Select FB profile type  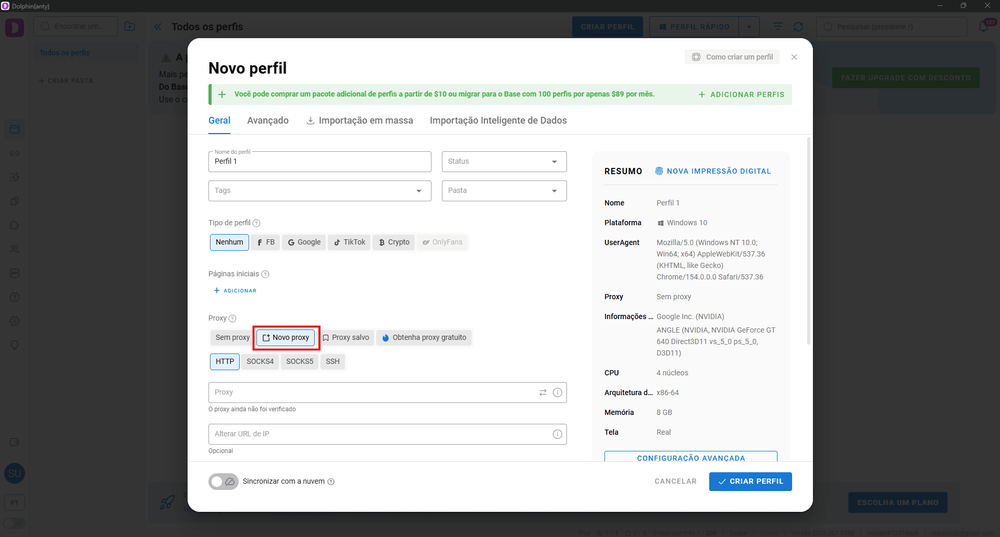pyautogui.click(x=266, y=242)
